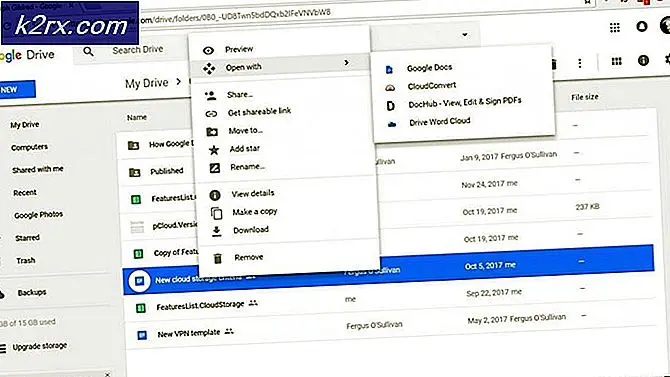Click the blue NEW button
This screenshot has height=377, width=670.
(17, 90)
